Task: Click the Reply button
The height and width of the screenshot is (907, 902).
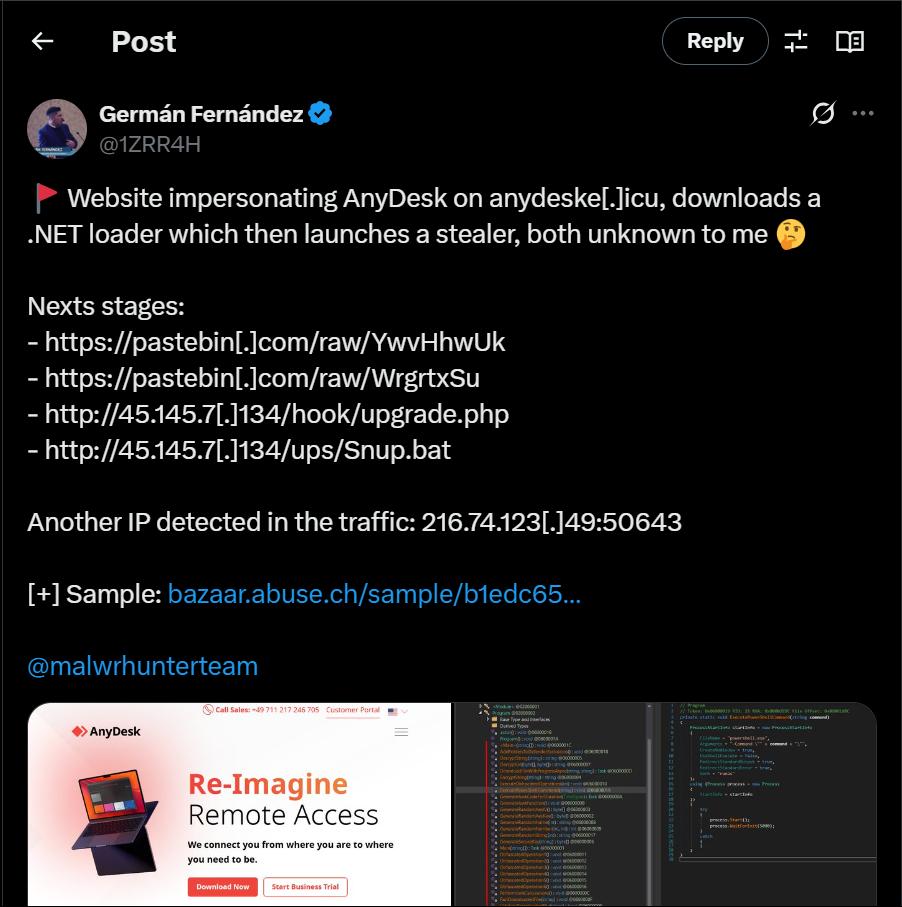Action: [x=714, y=41]
